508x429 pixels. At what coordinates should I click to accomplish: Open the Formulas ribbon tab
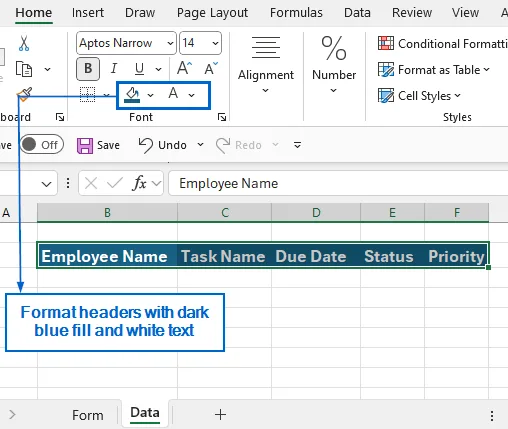296,13
